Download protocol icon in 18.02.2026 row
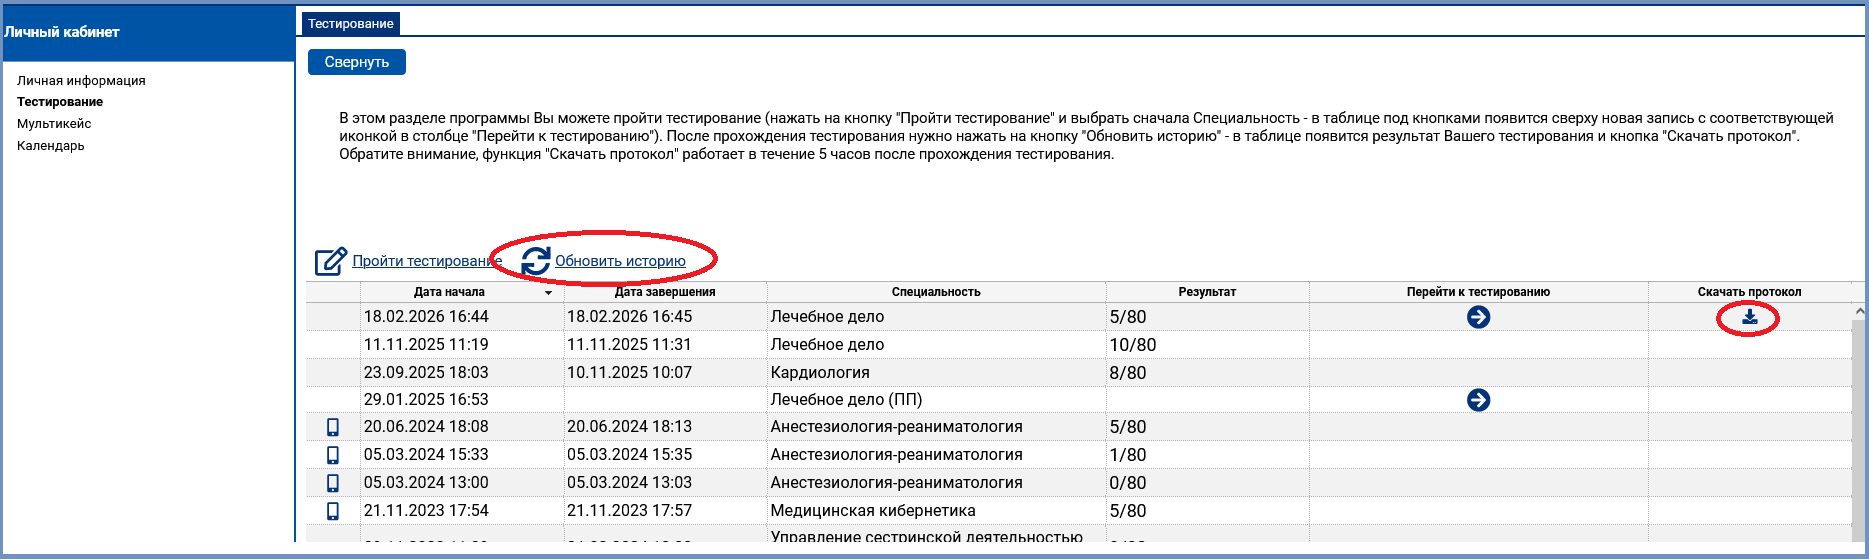1869x560 pixels. coord(1749,317)
